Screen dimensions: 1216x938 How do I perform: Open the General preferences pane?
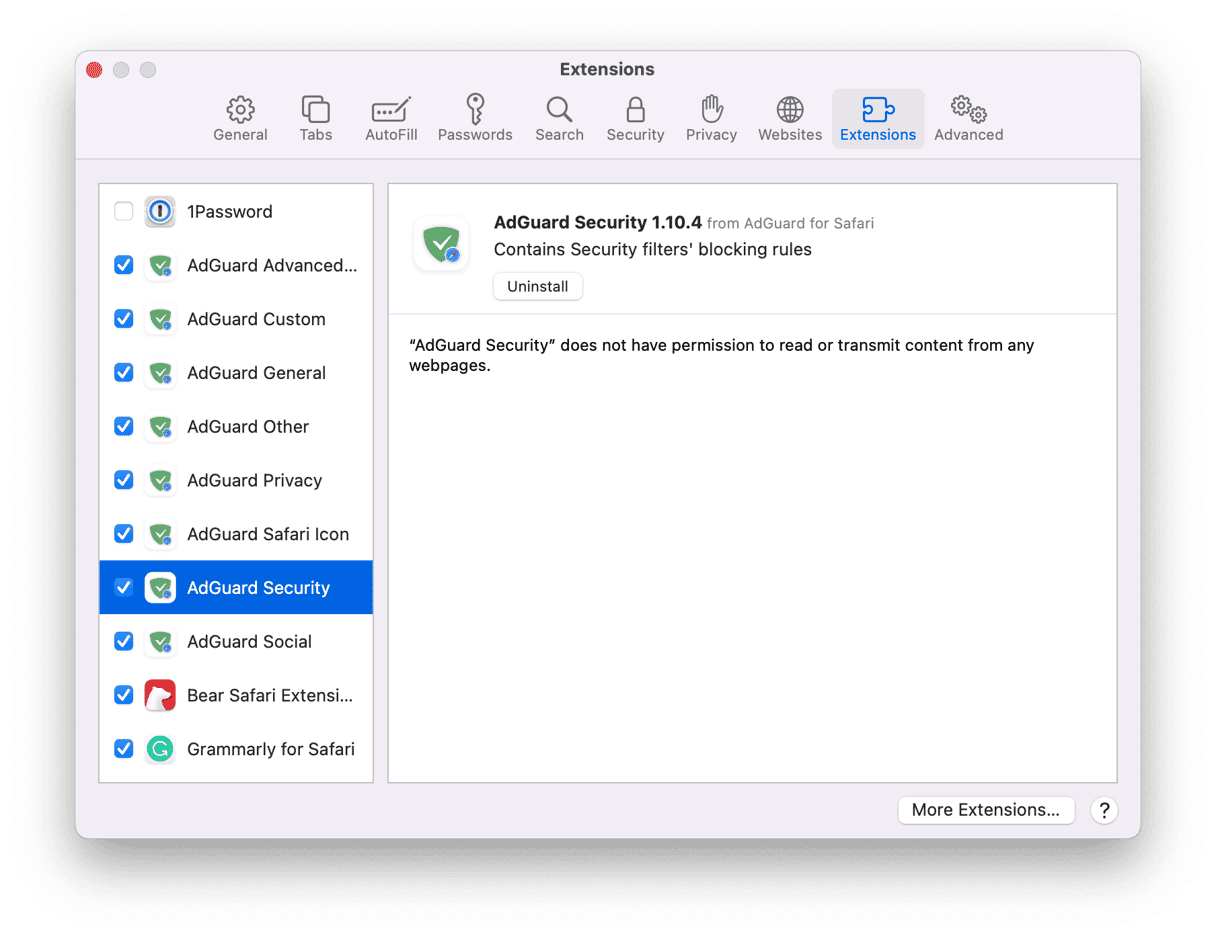[240, 119]
